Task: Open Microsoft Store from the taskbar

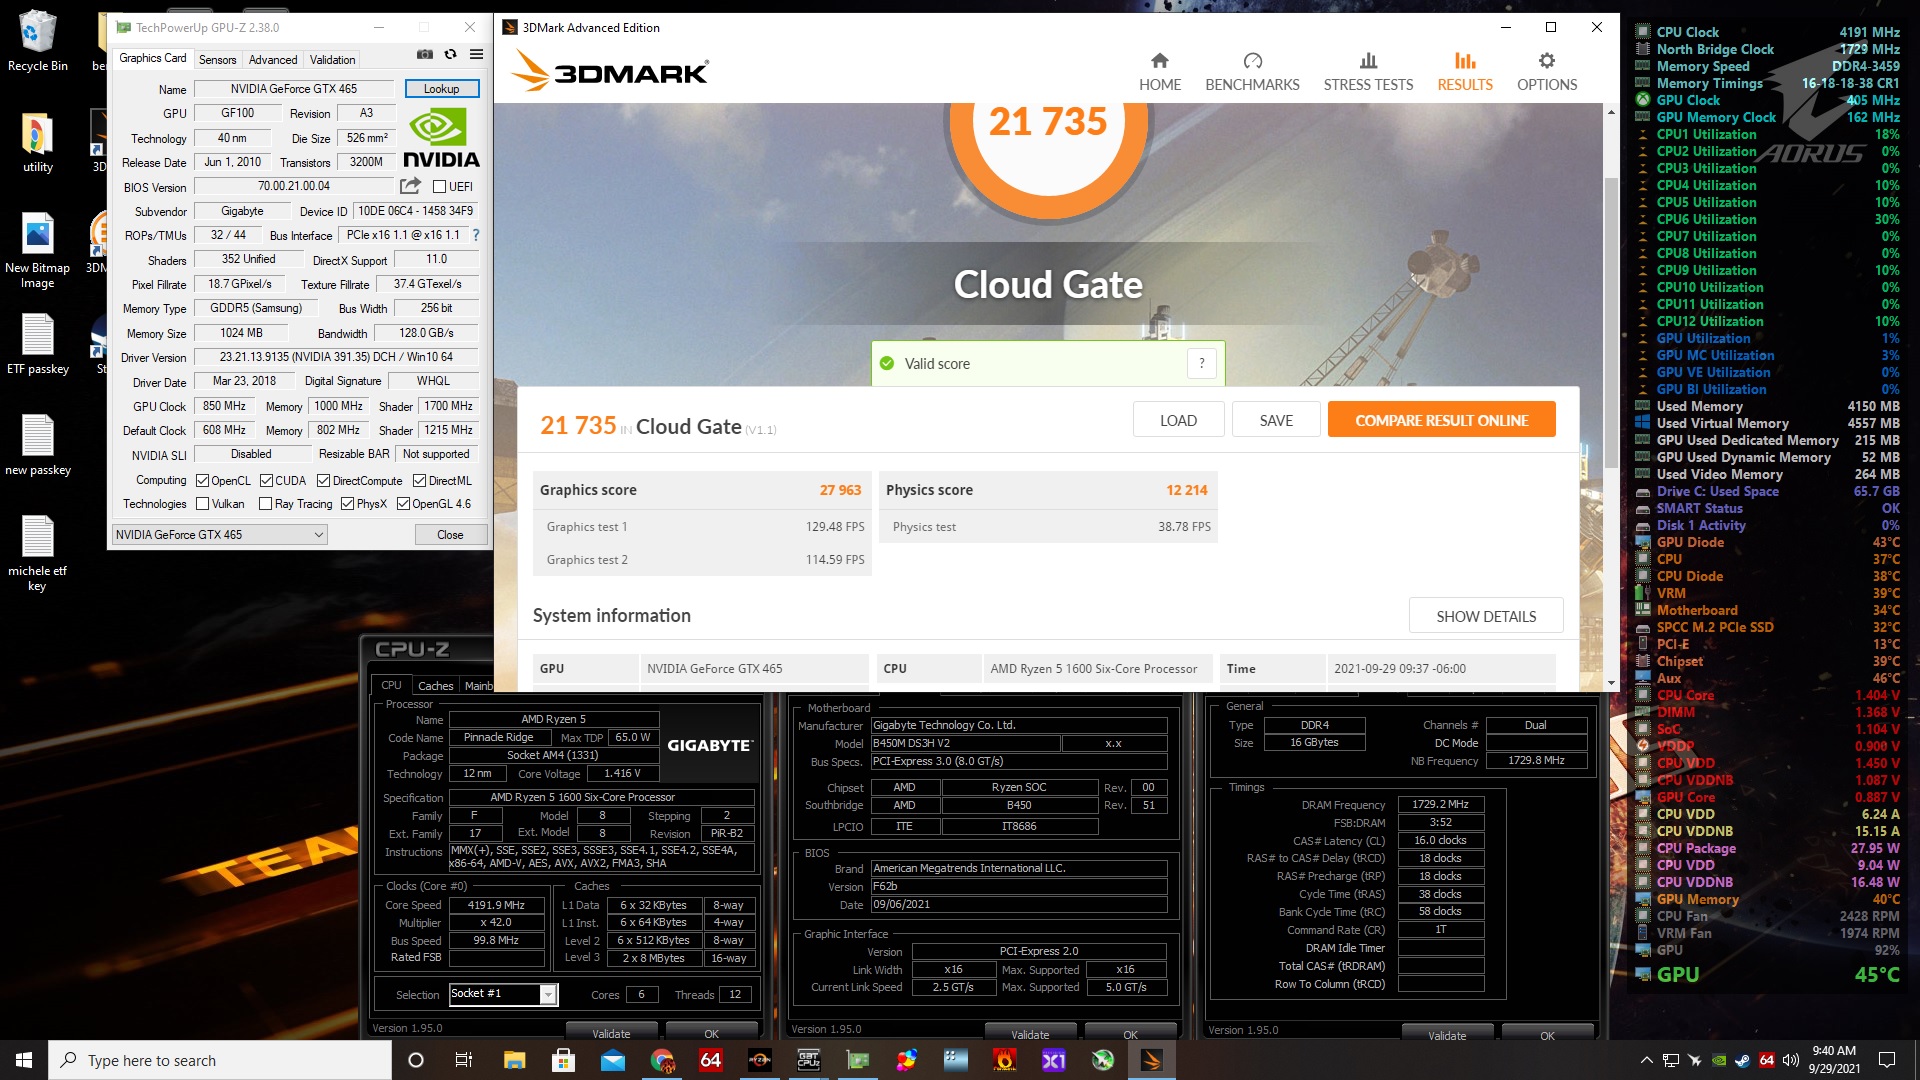Action: tap(563, 1060)
